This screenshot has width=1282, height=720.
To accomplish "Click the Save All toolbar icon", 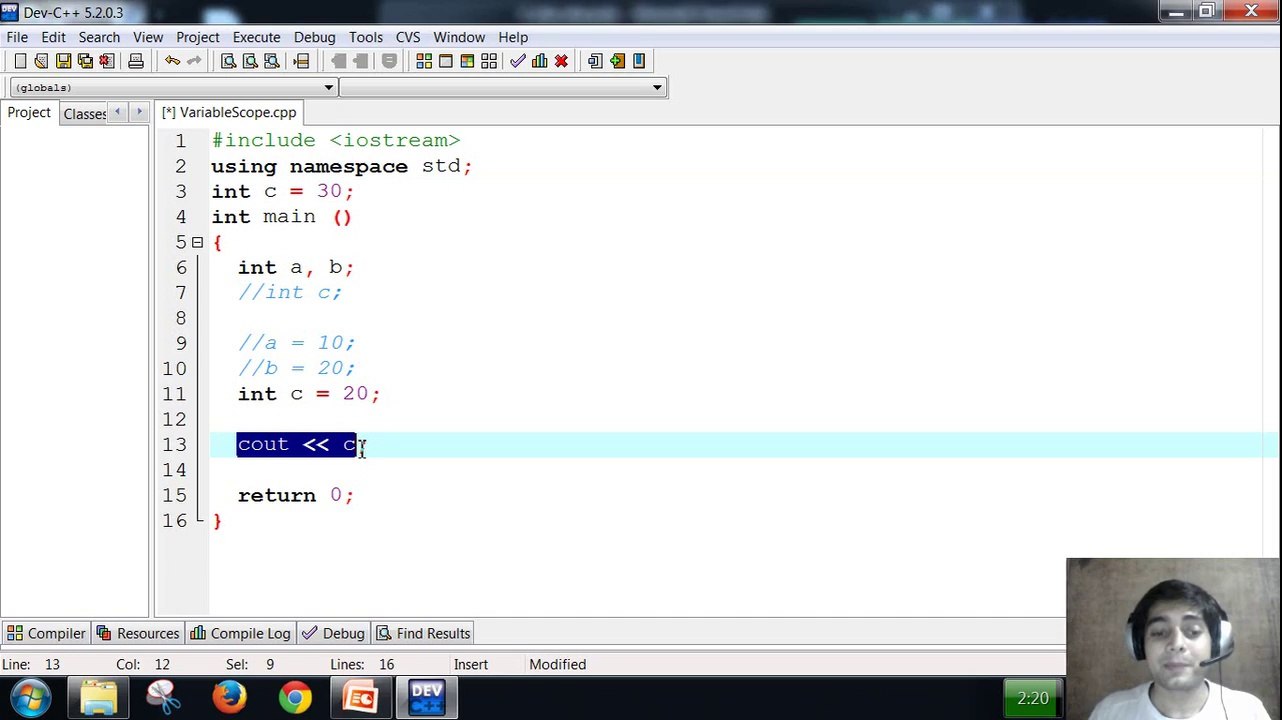I will coord(85,61).
